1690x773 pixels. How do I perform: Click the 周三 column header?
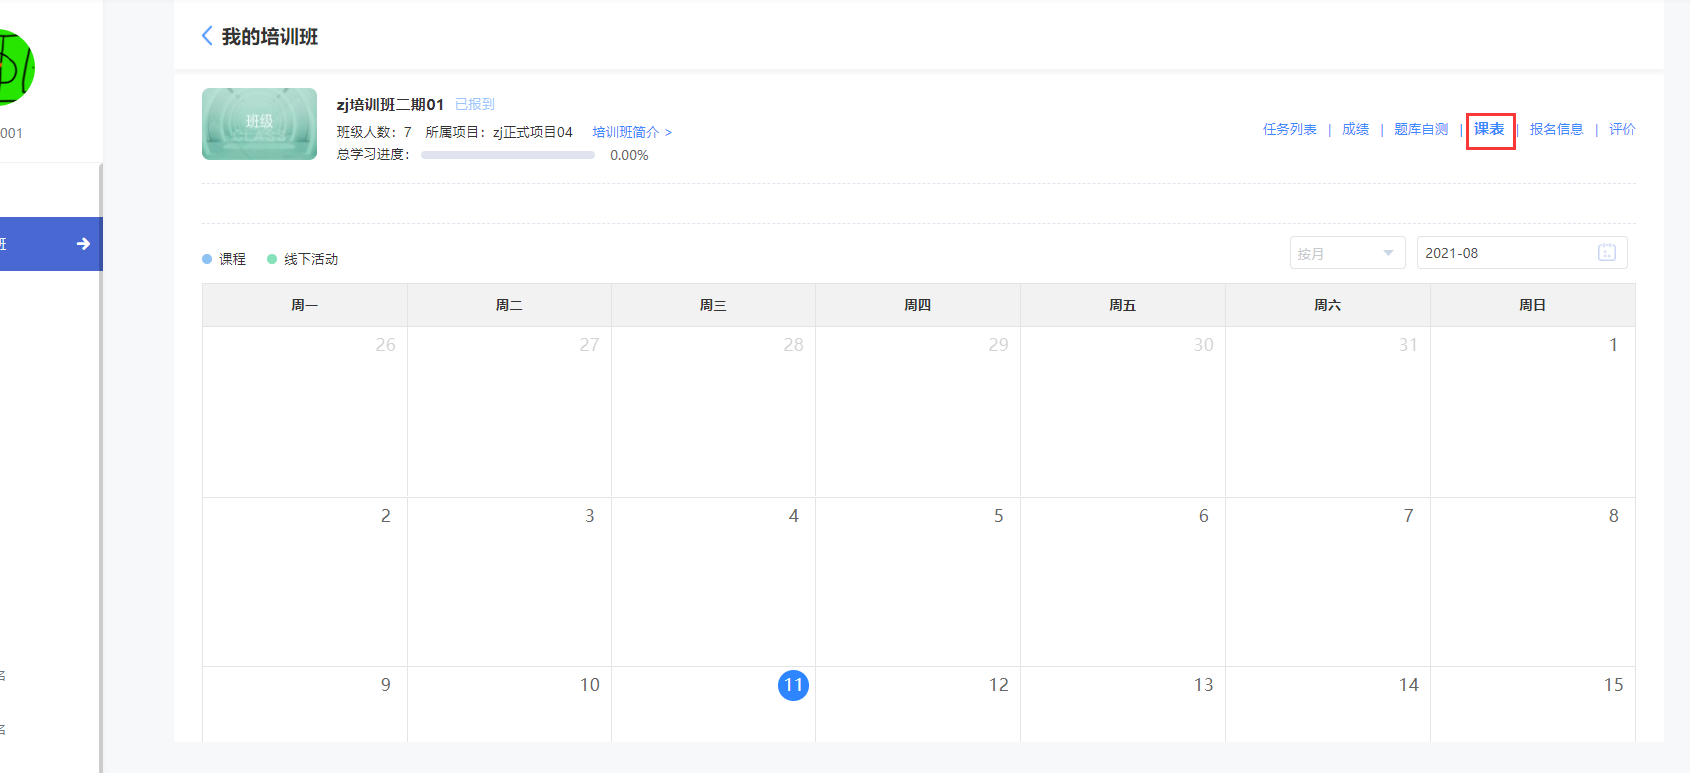coord(713,305)
